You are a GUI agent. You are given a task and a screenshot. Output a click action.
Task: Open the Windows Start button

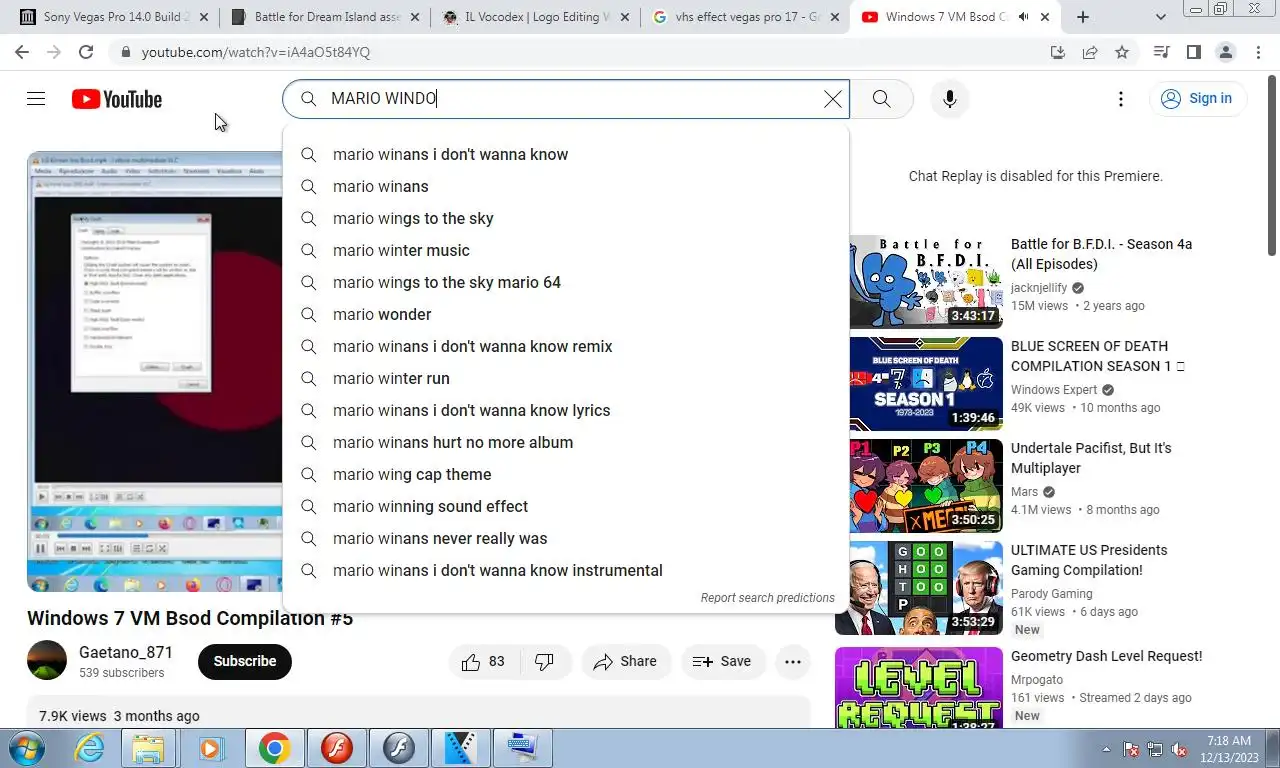coord(25,748)
